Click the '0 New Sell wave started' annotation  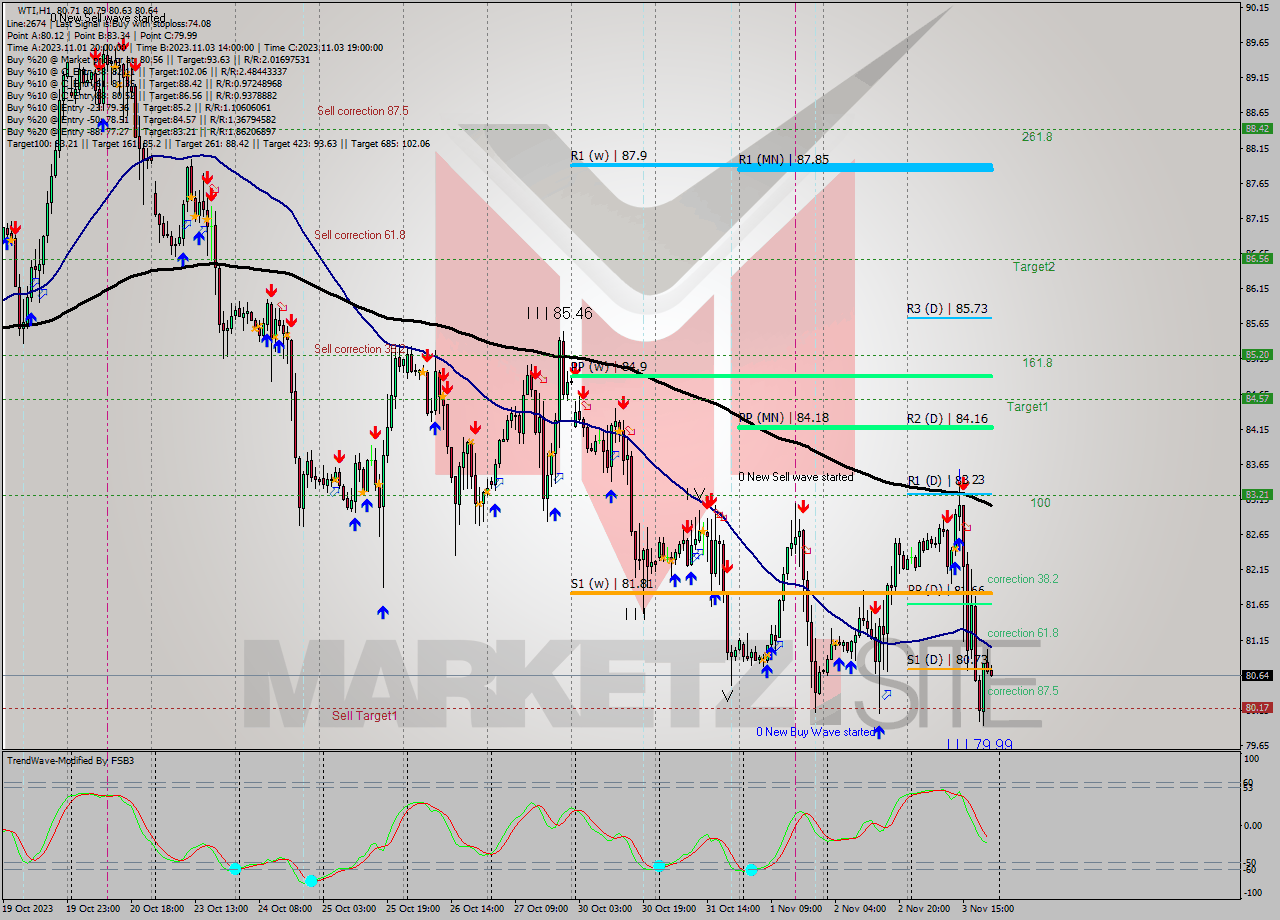[x=796, y=477]
